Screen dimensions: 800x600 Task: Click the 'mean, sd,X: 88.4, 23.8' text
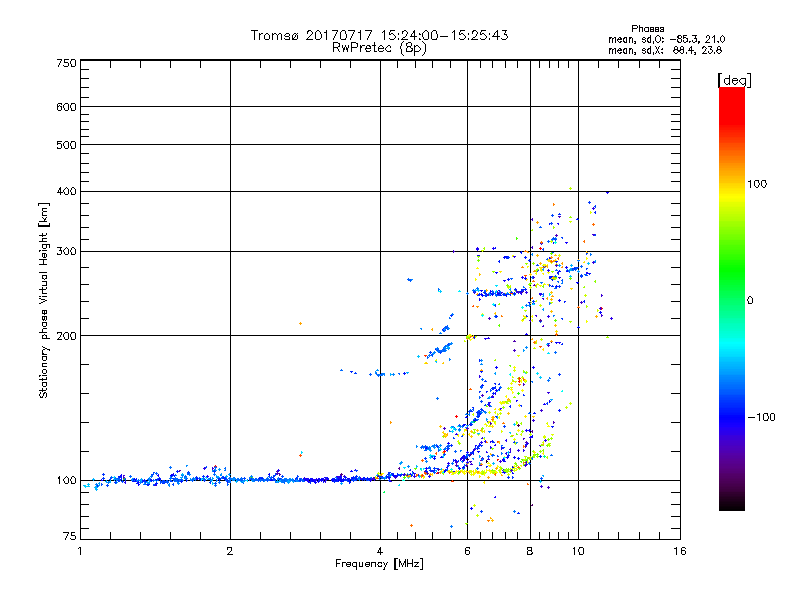click(665, 51)
